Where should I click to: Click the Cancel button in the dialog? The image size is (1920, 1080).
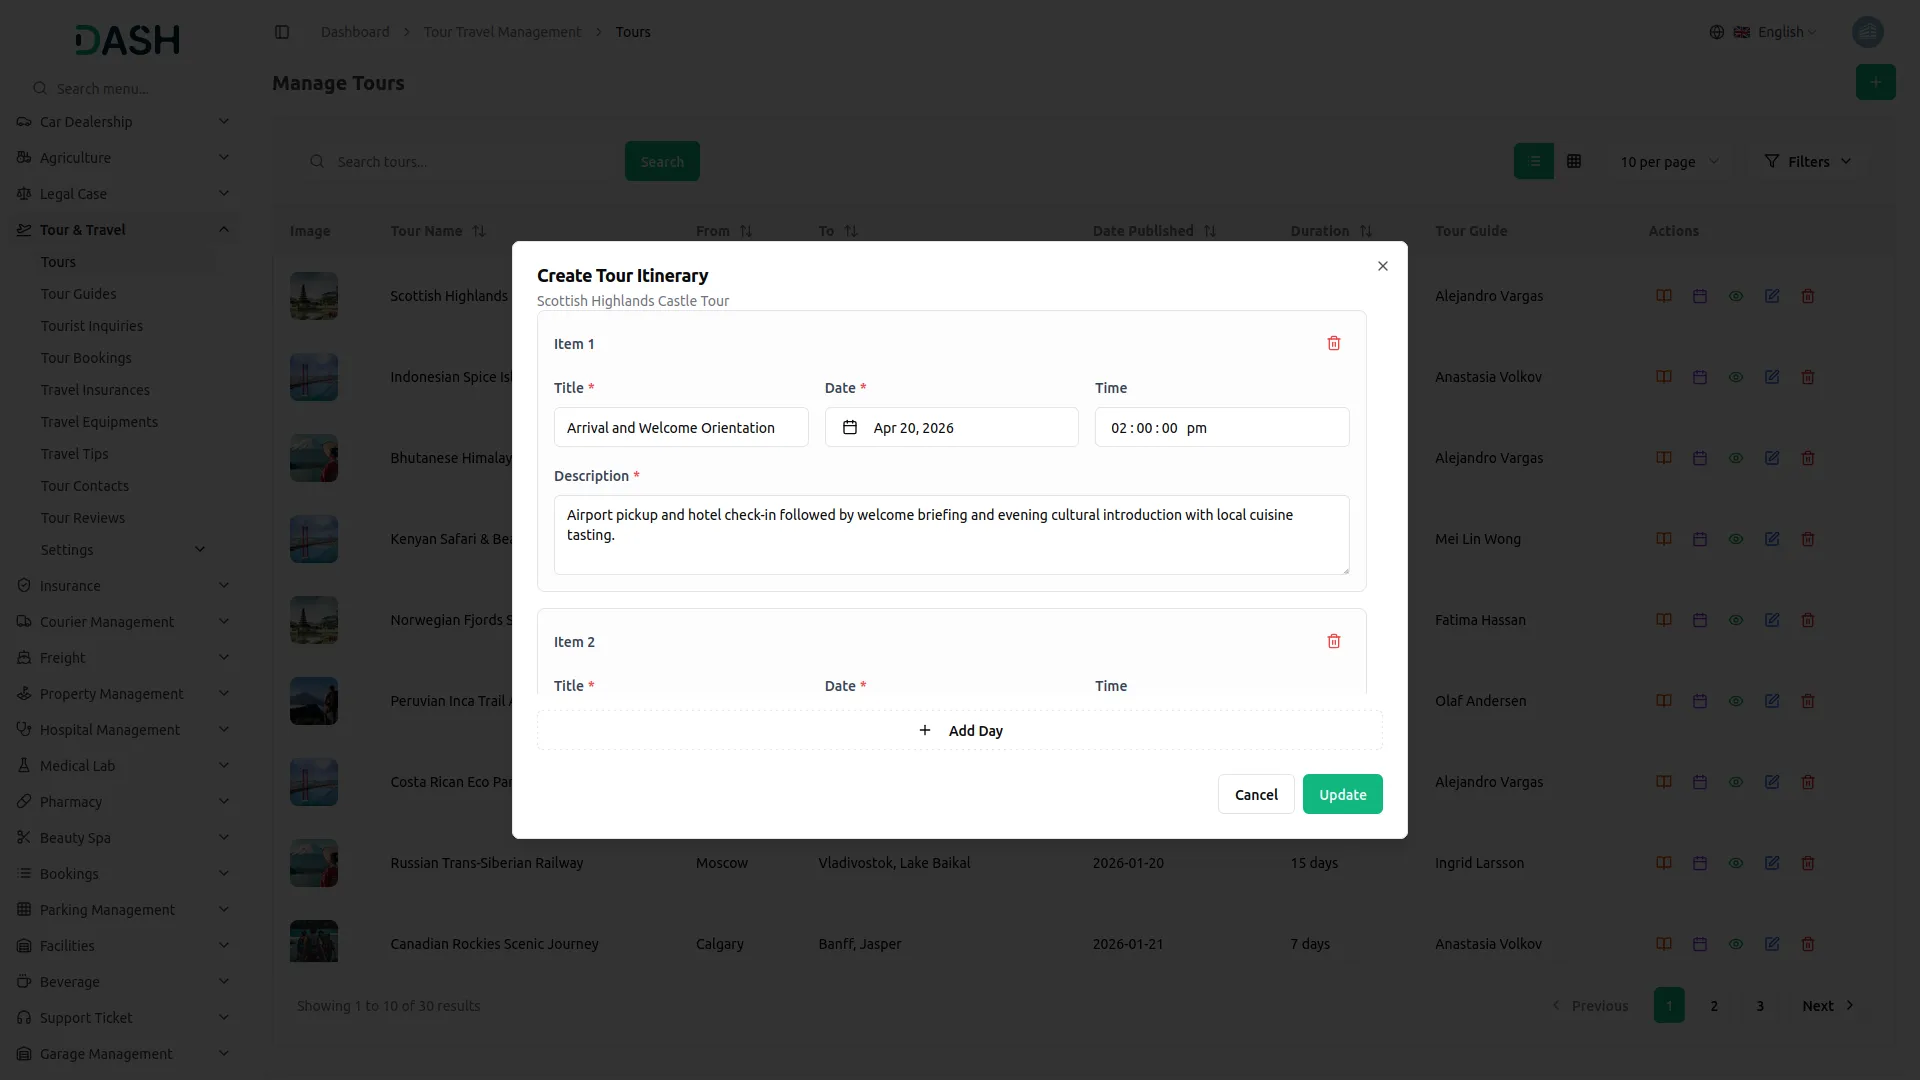coord(1256,794)
